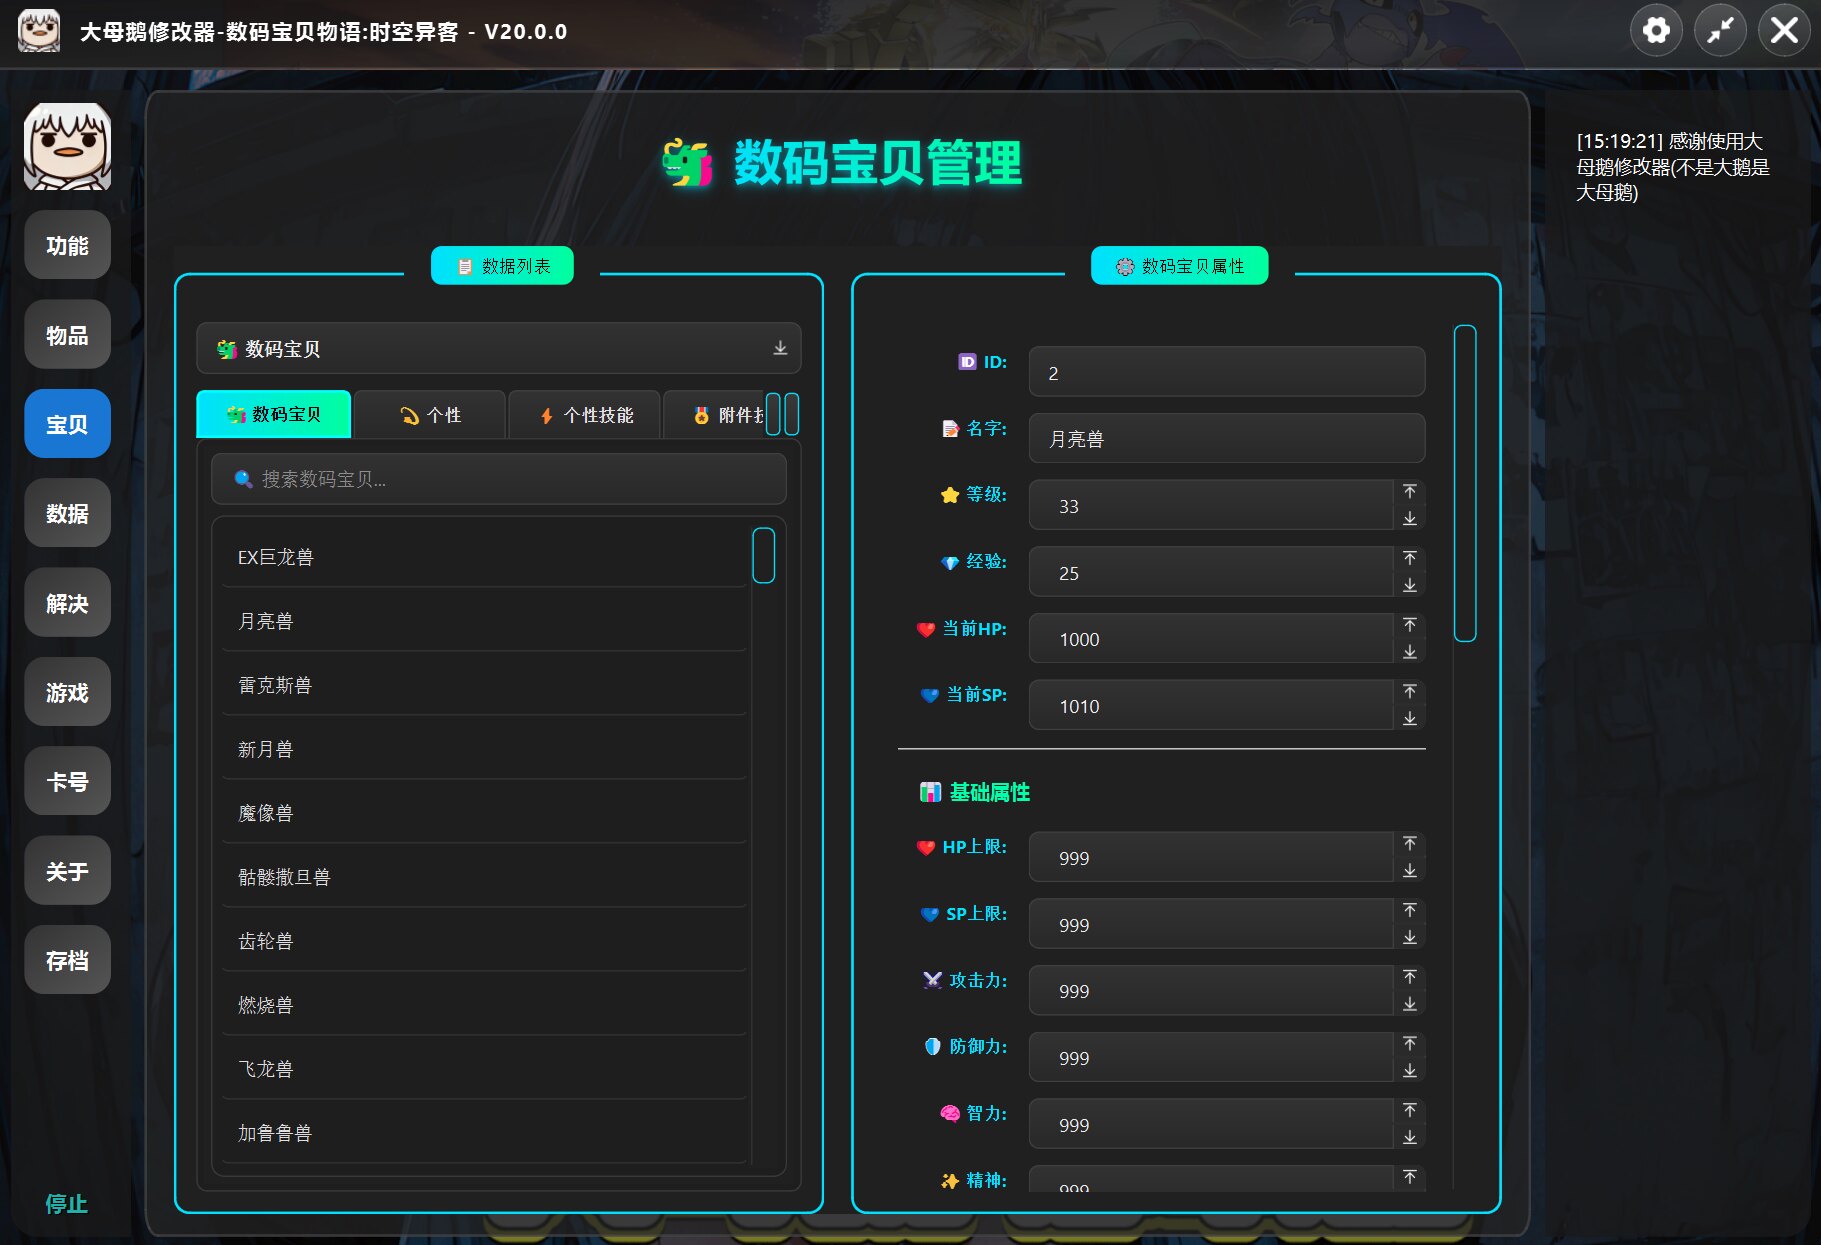Screen dimensions: 1821x1245
Task: Click the goose avatar in the sidebar
Action: point(67,146)
